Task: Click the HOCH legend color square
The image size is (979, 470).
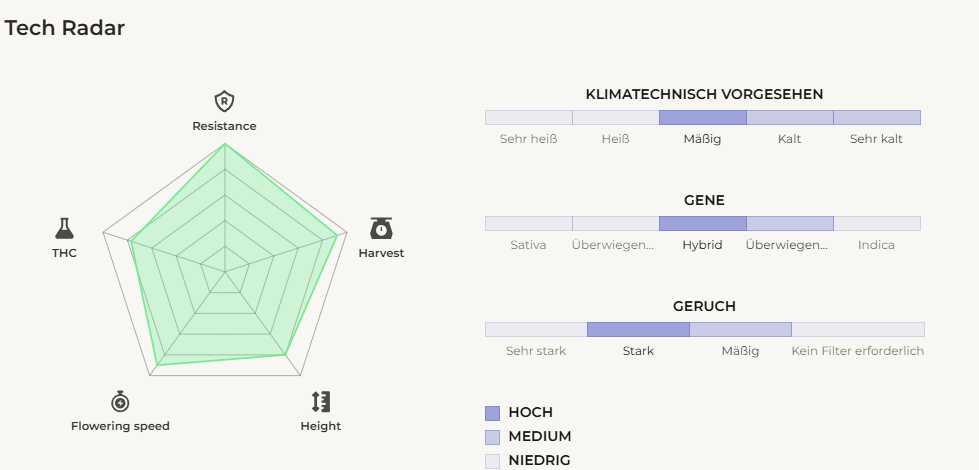Action: coord(492,413)
